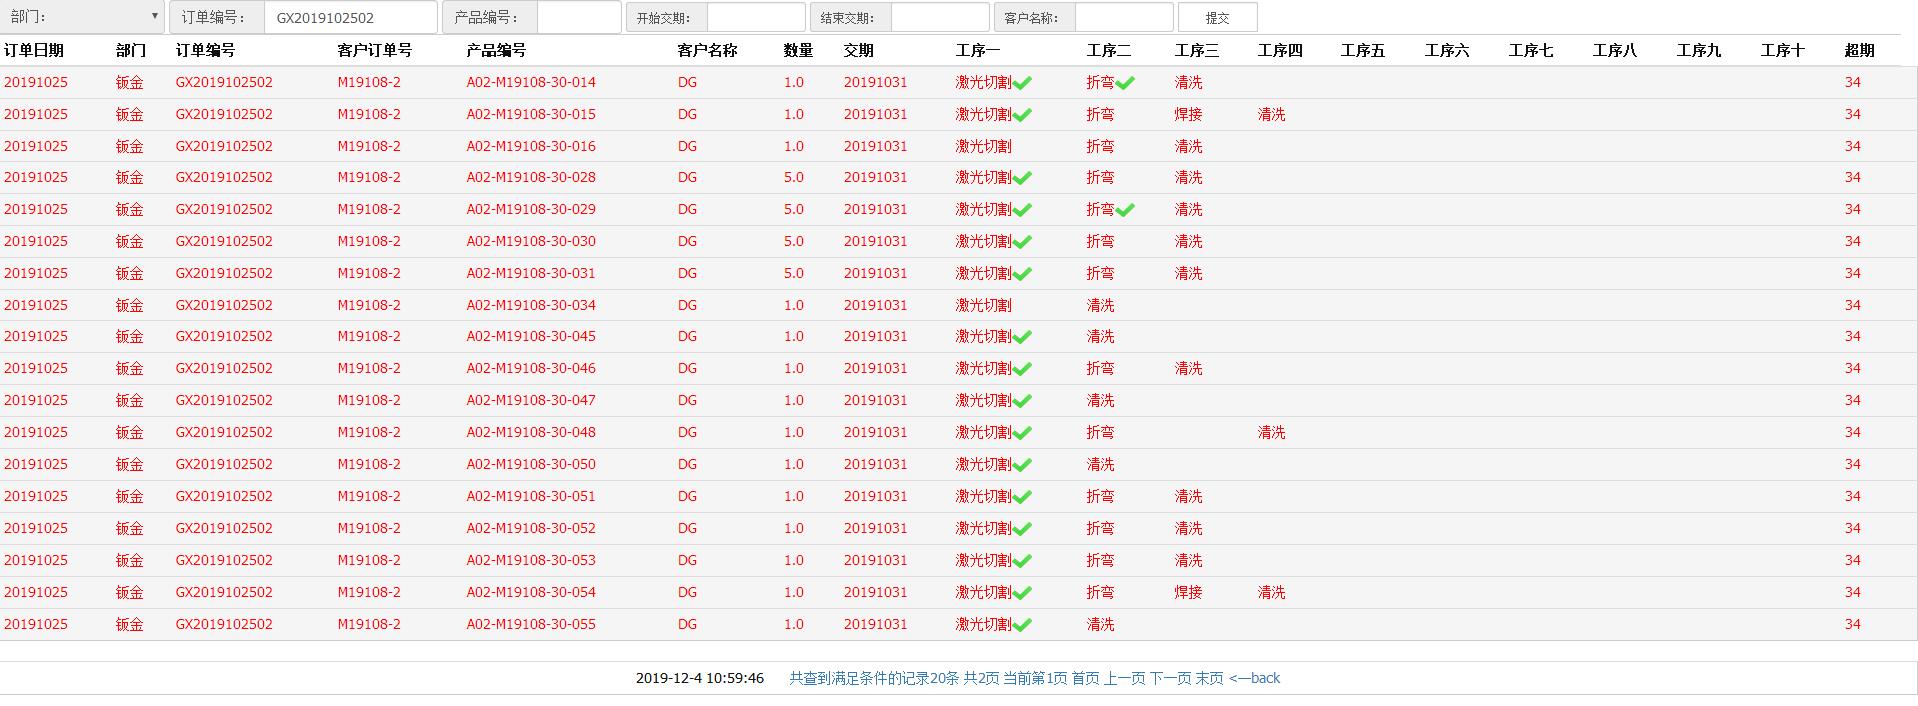
Task: Focus the 订单编号 order number field
Action: point(350,18)
